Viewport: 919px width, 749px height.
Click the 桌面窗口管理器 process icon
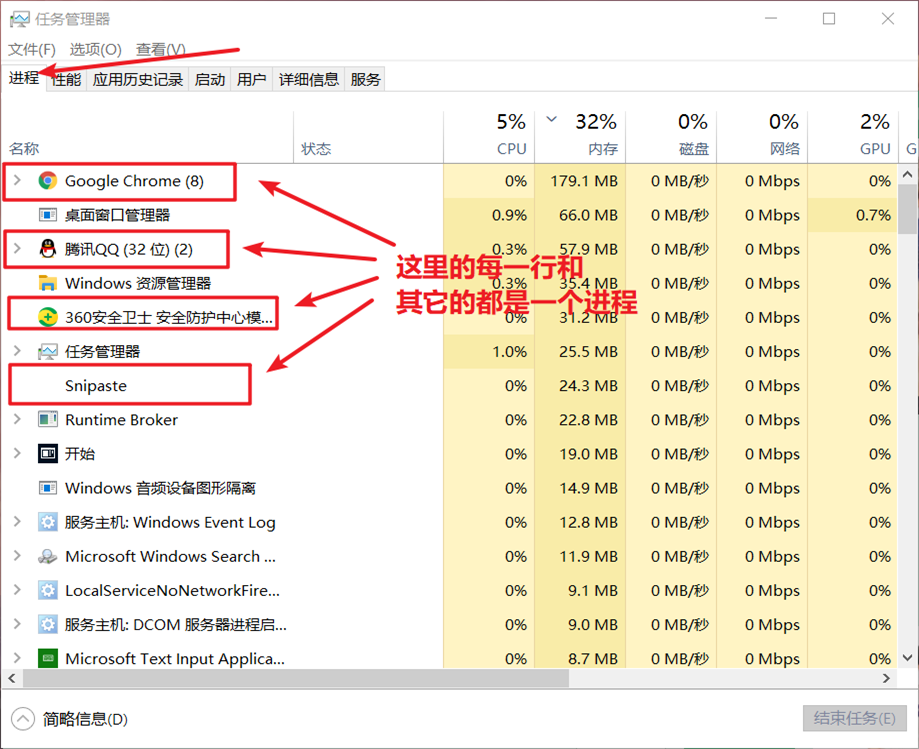[x=47, y=215]
